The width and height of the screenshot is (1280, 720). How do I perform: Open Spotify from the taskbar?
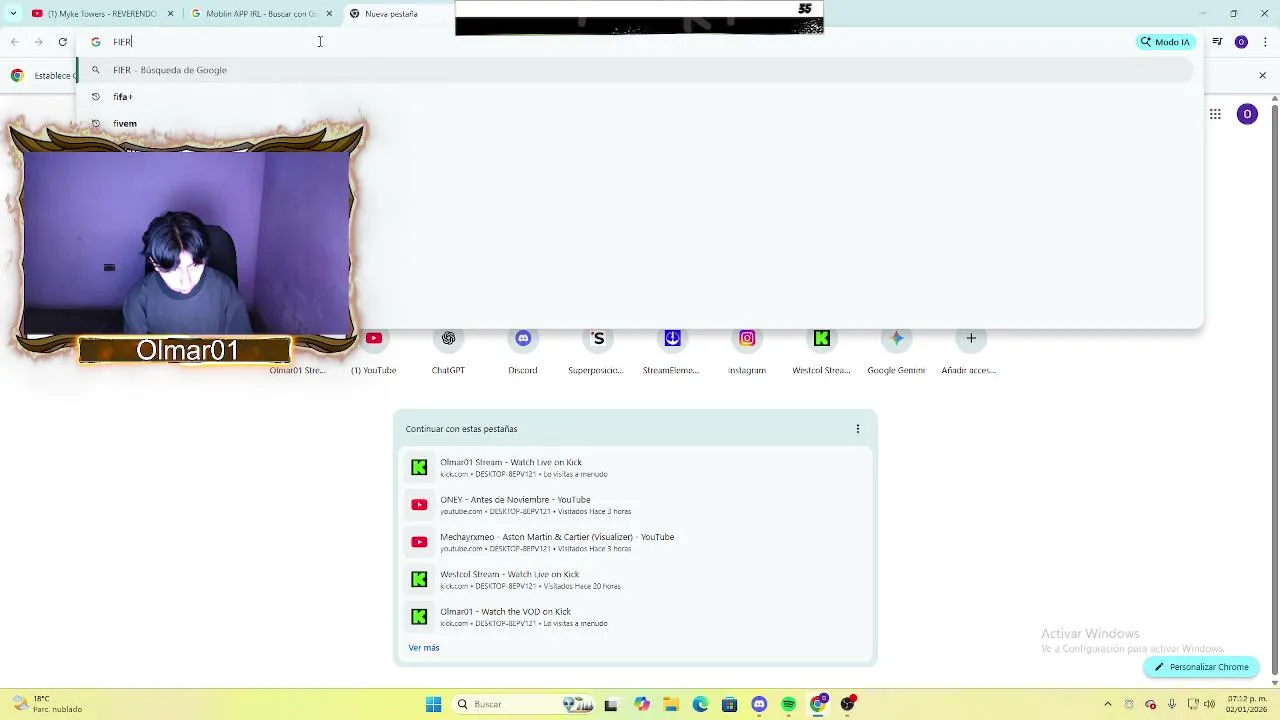coord(788,704)
